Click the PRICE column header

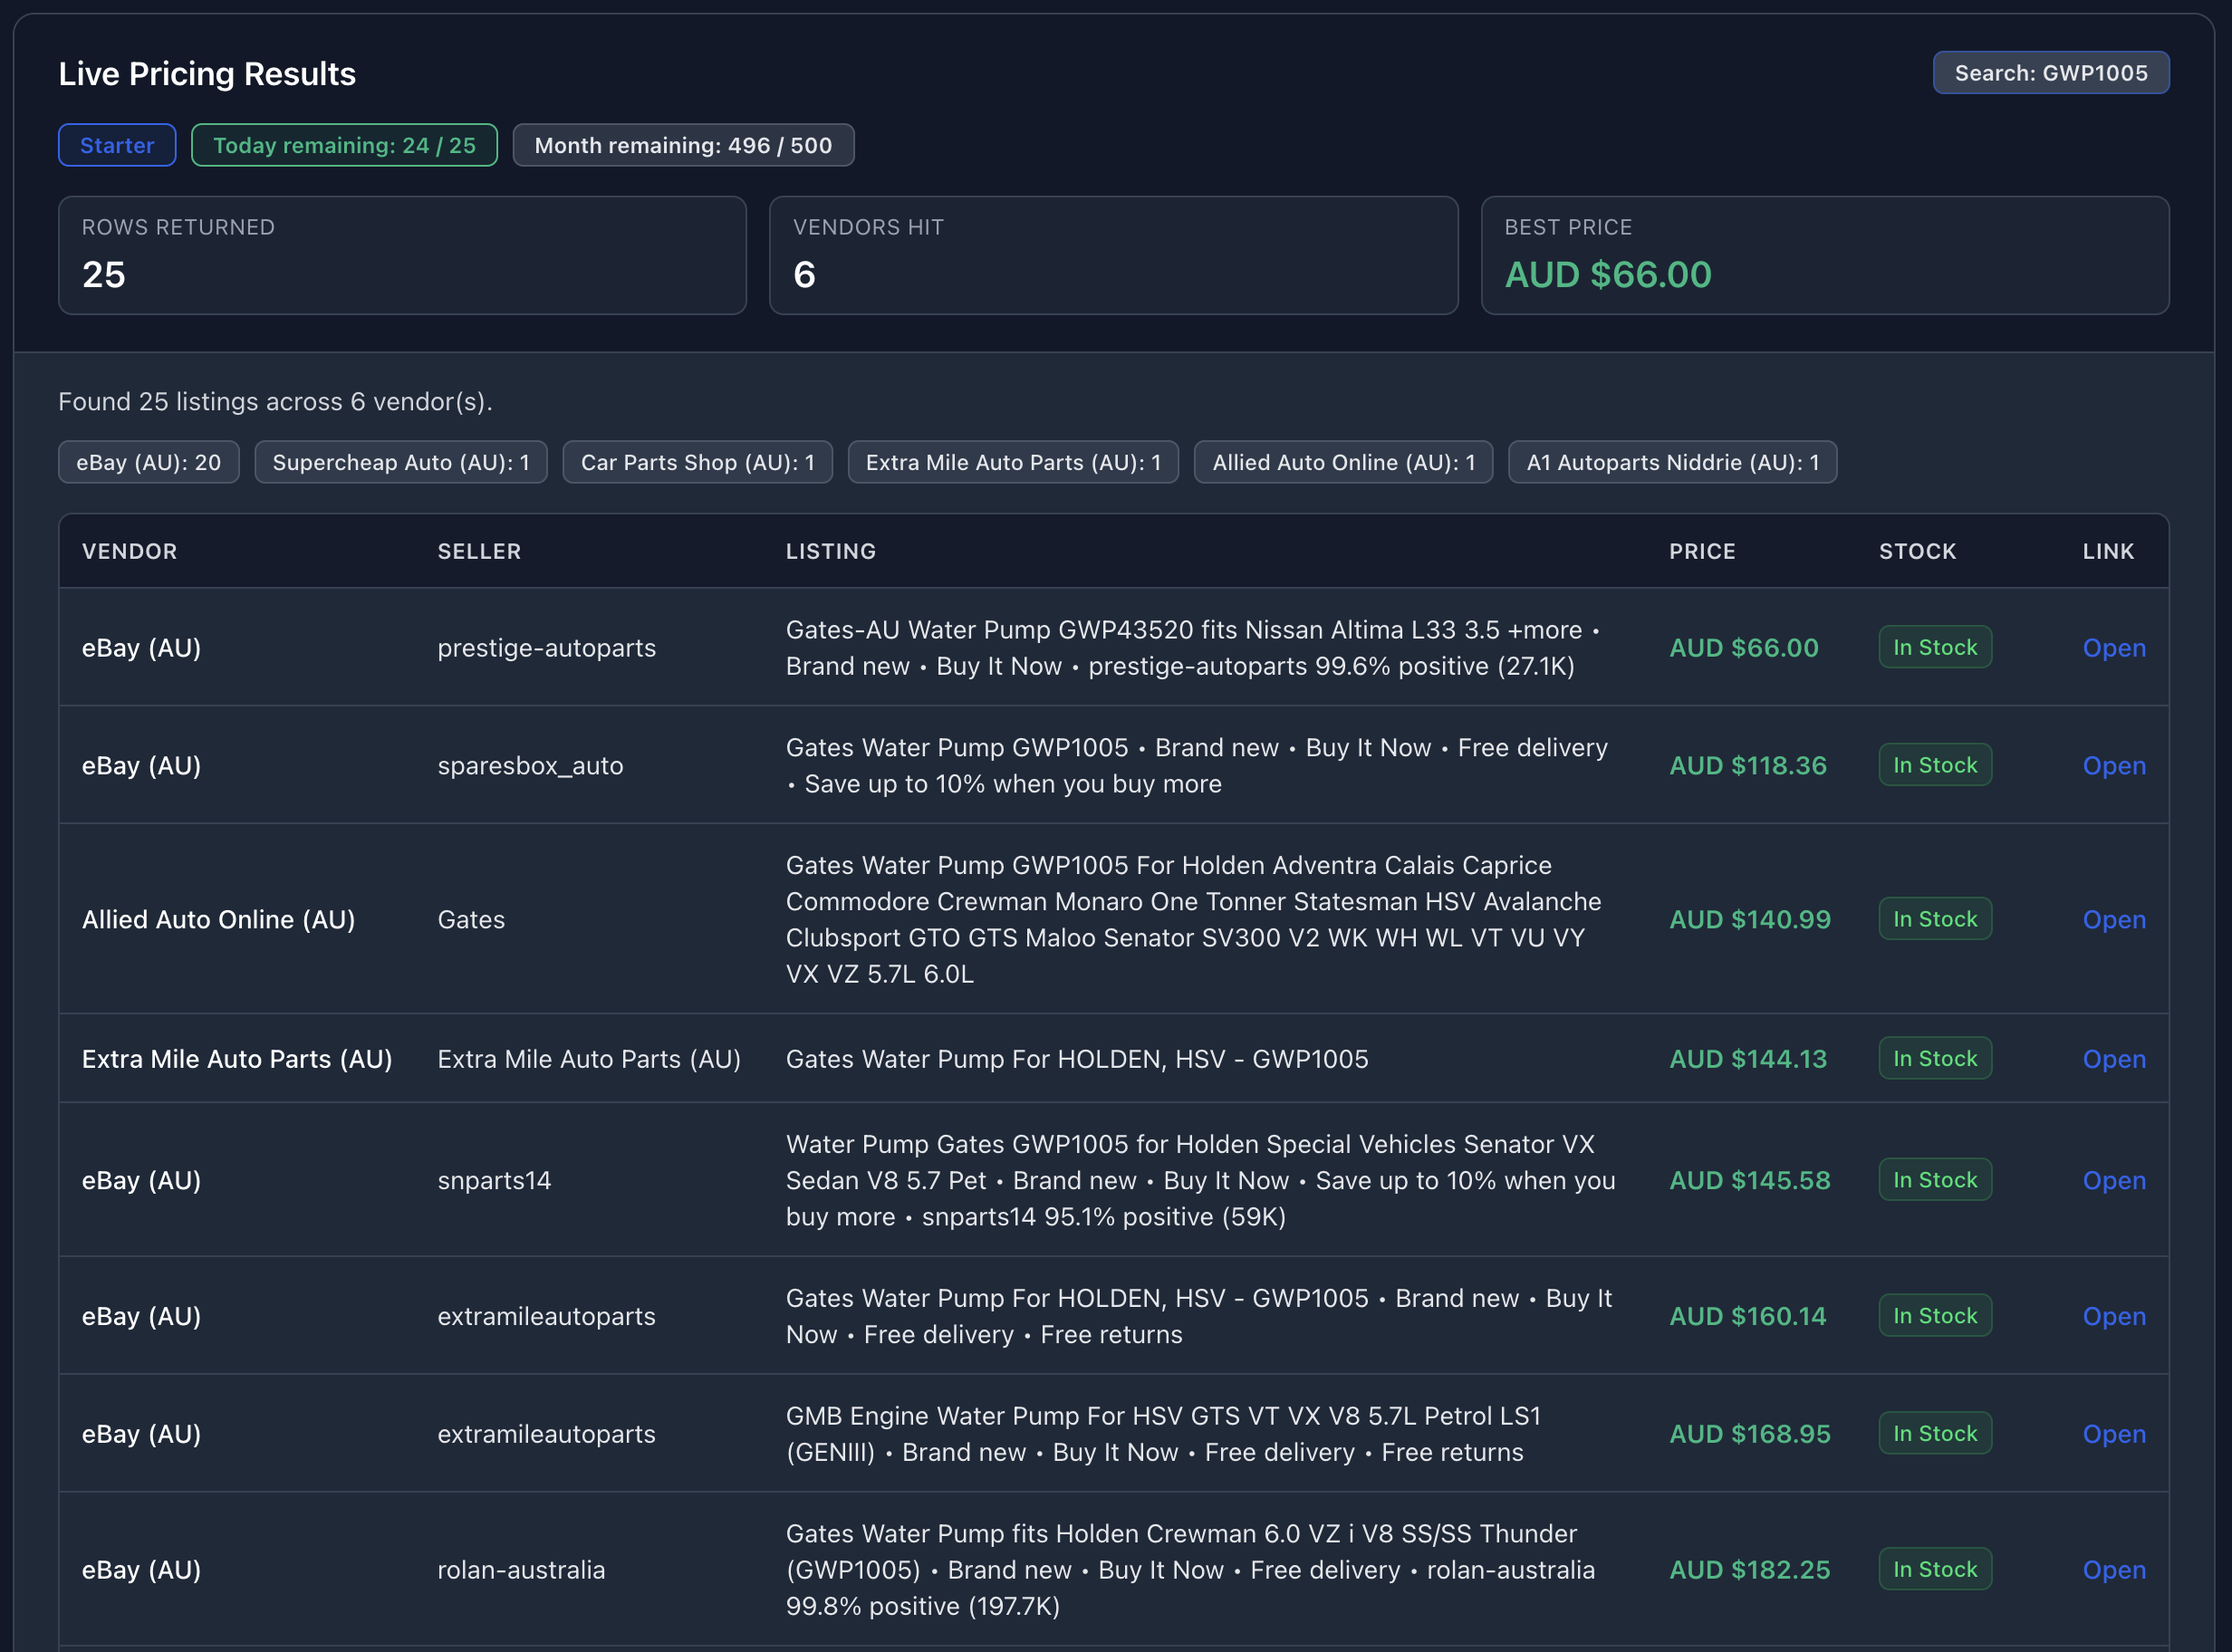coord(1702,551)
